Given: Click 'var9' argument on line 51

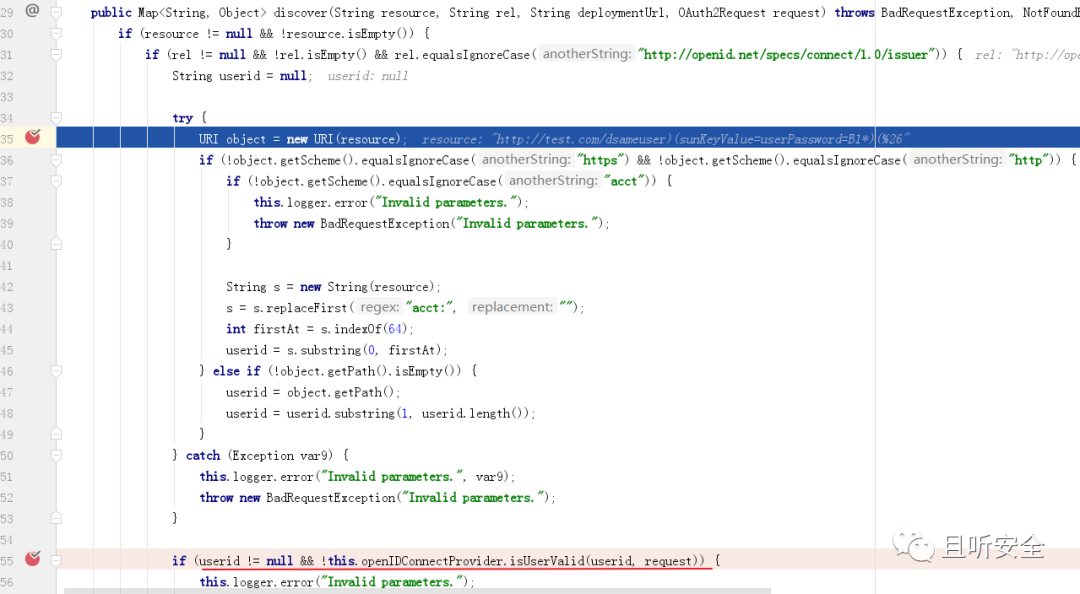Looking at the screenshot, I should coord(490,477).
